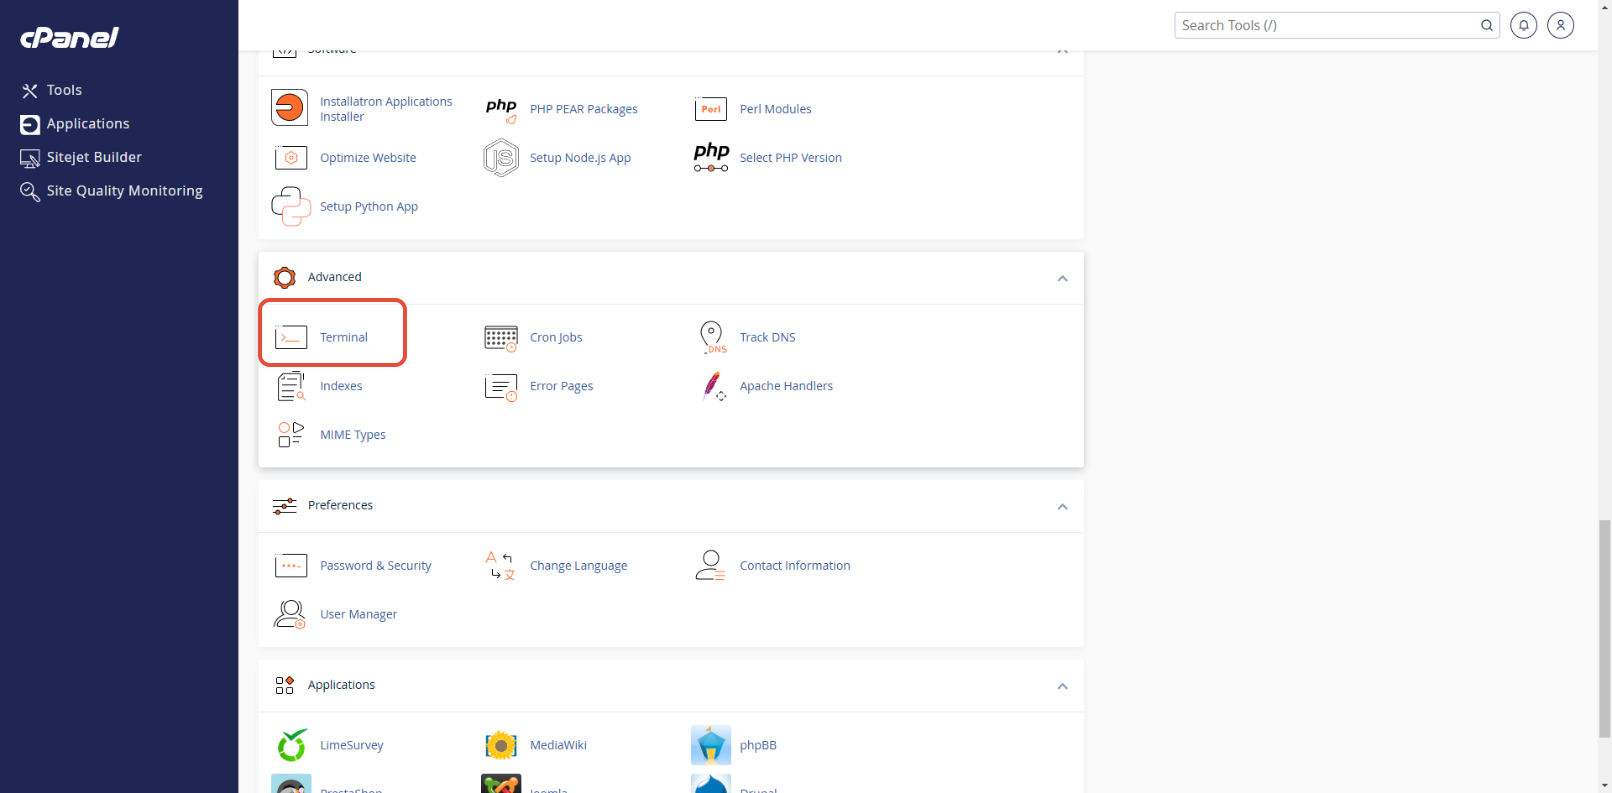Click the PHP PEAR Packages icon

(501, 109)
